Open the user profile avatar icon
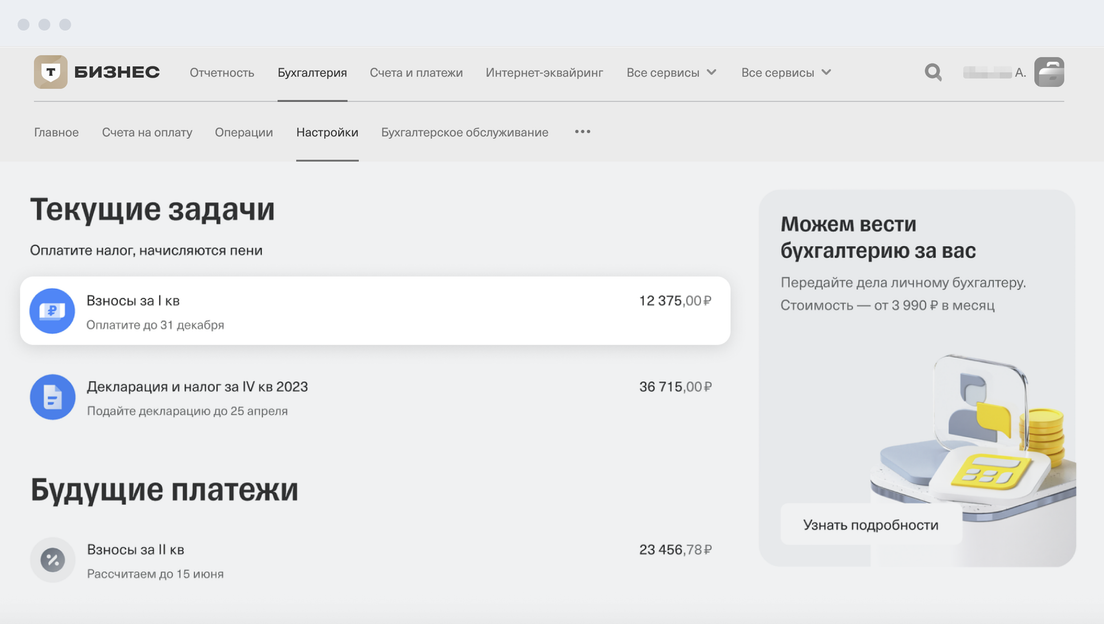 1049,72
